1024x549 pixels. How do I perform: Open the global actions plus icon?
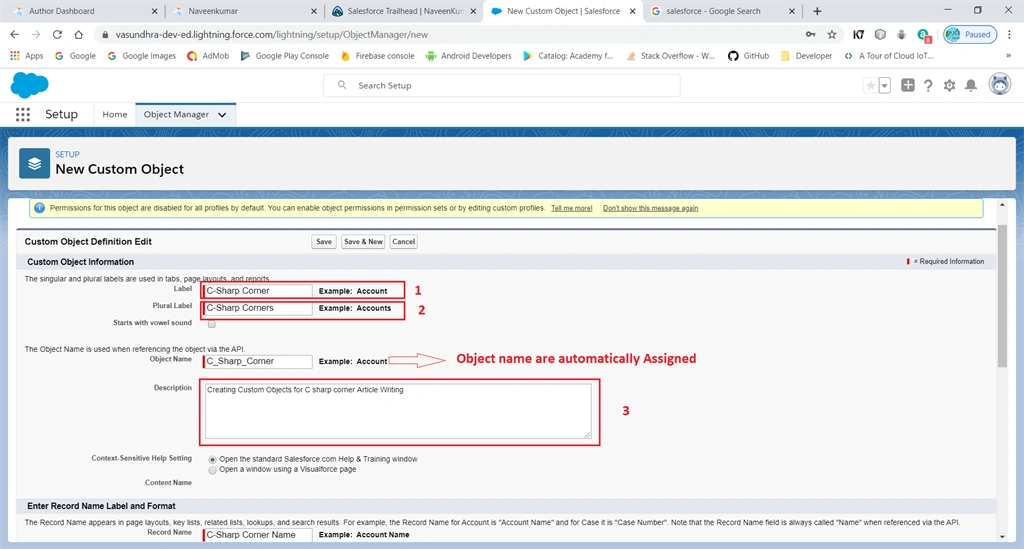coord(908,85)
